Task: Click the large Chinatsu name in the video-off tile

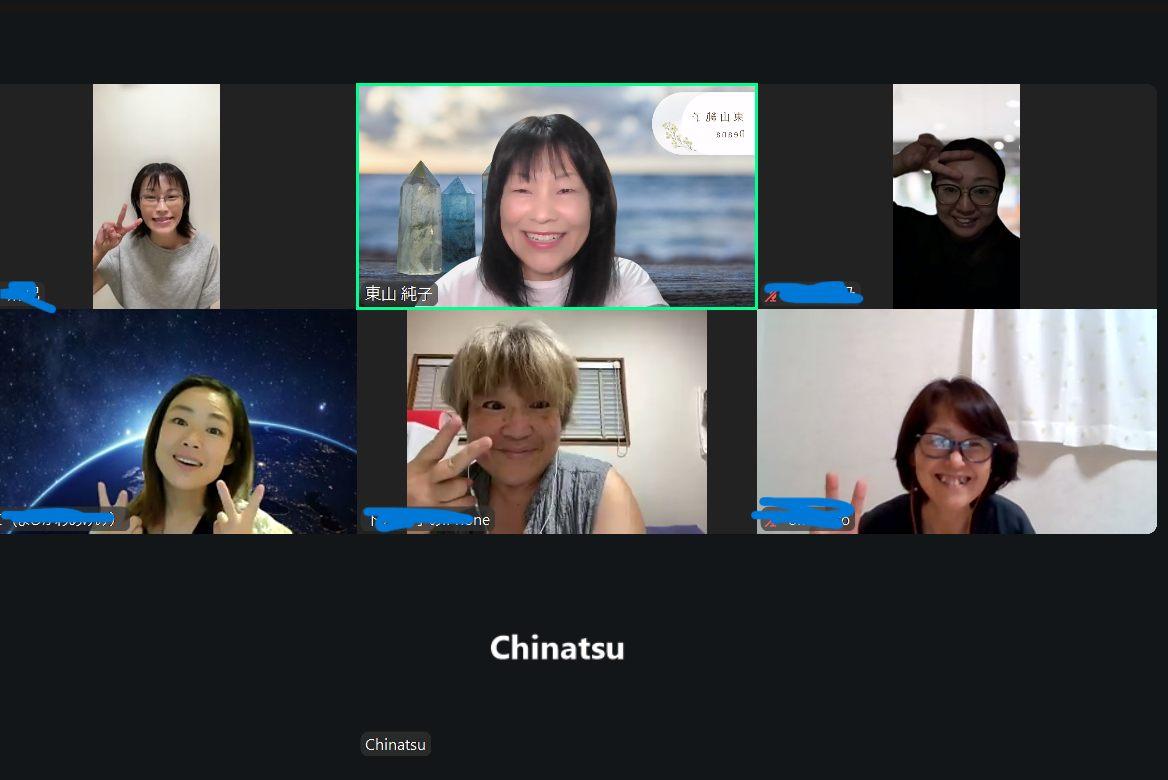Action: [x=556, y=647]
